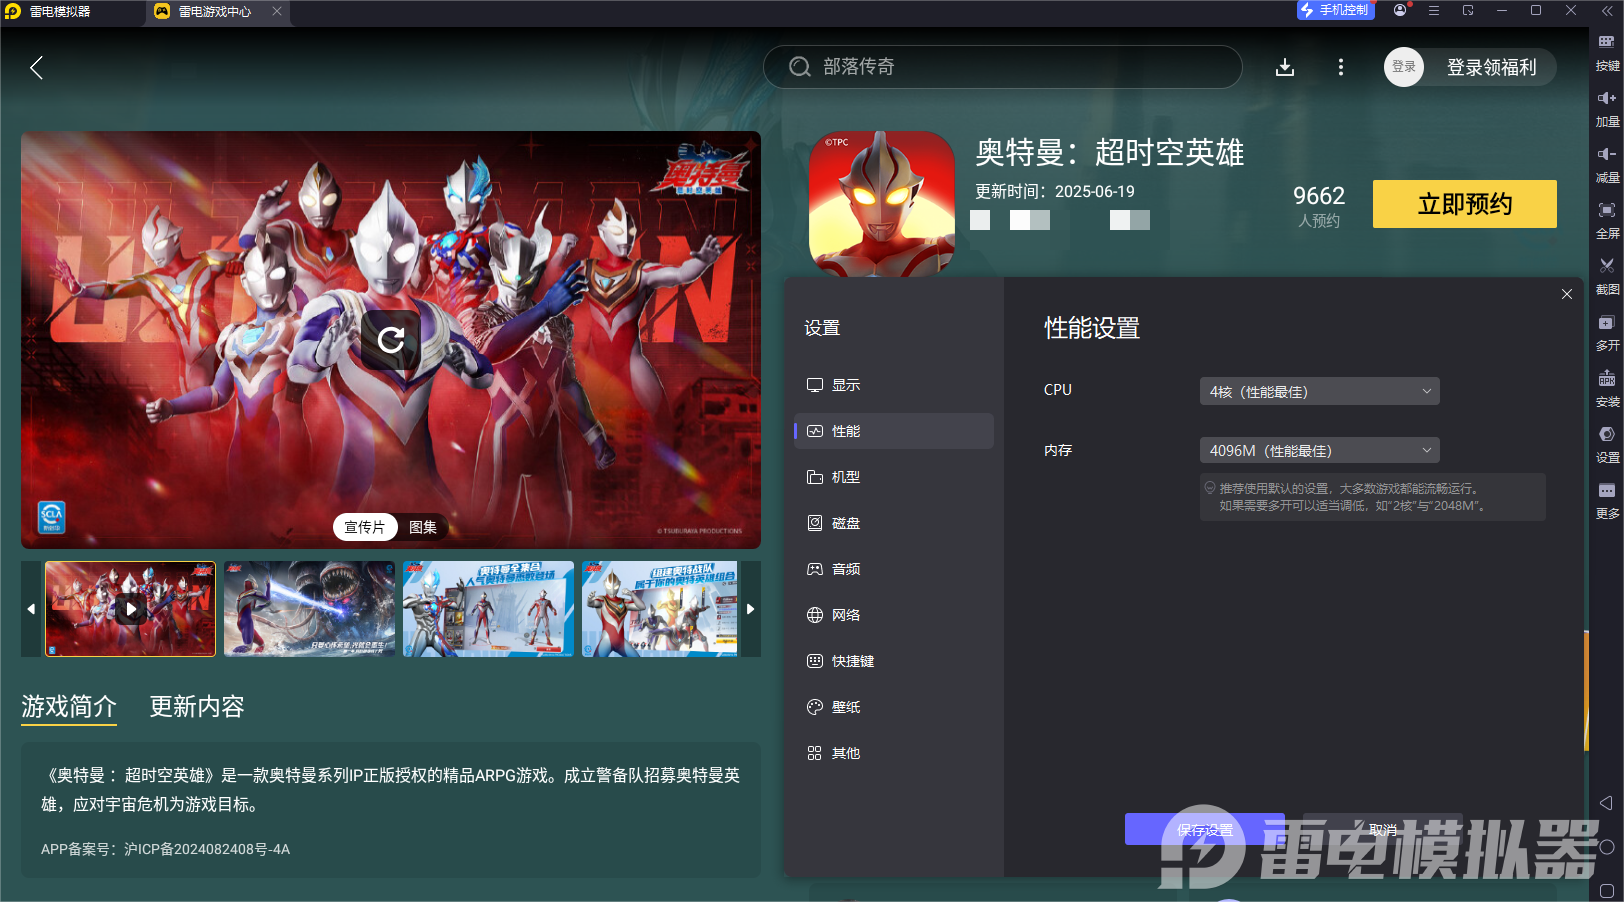
Task: Open the downloads icon beside search box
Action: [x=1285, y=67]
